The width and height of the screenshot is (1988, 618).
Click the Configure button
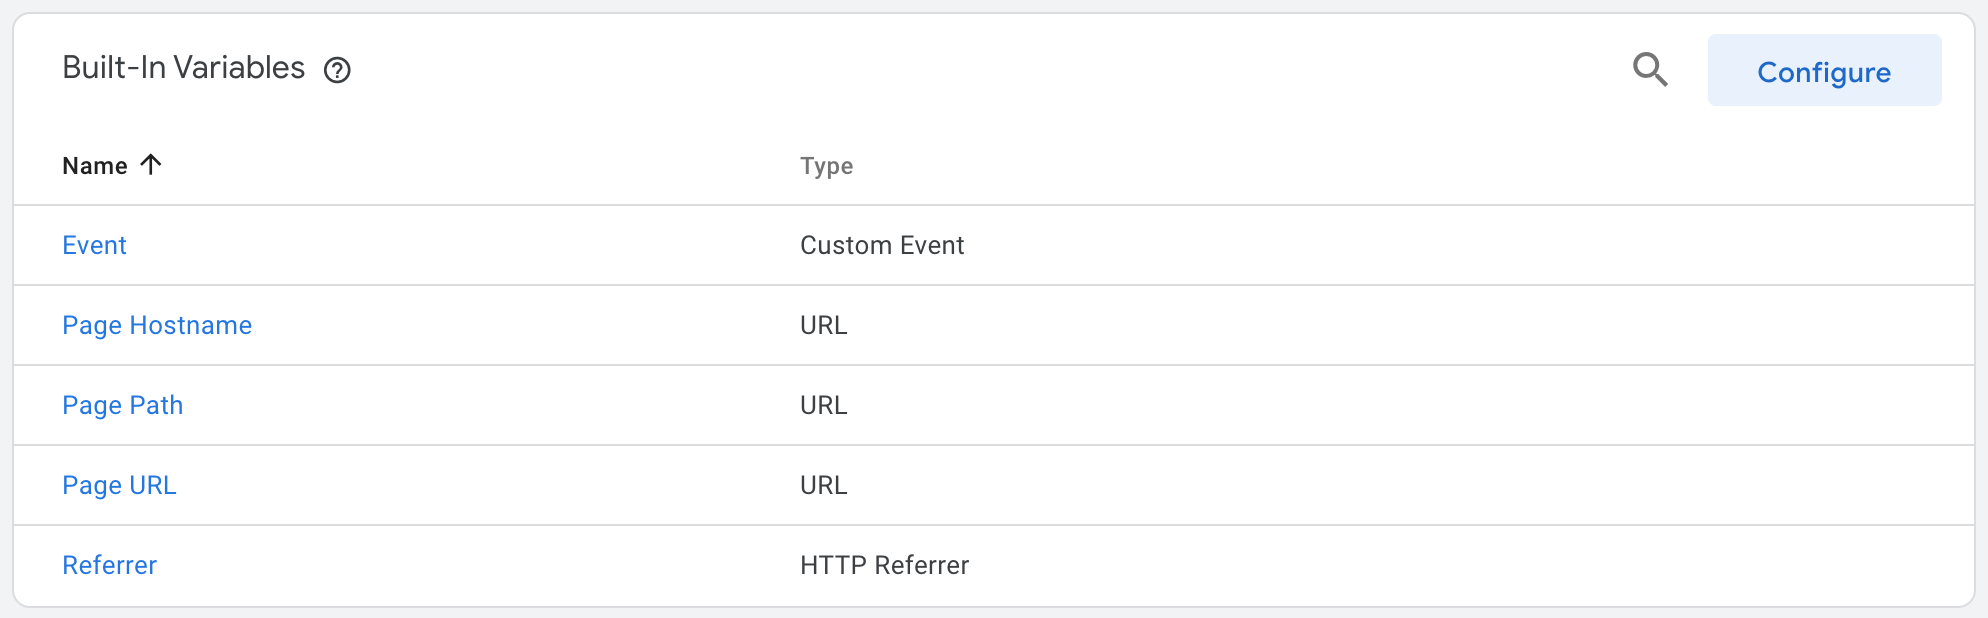pyautogui.click(x=1825, y=70)
